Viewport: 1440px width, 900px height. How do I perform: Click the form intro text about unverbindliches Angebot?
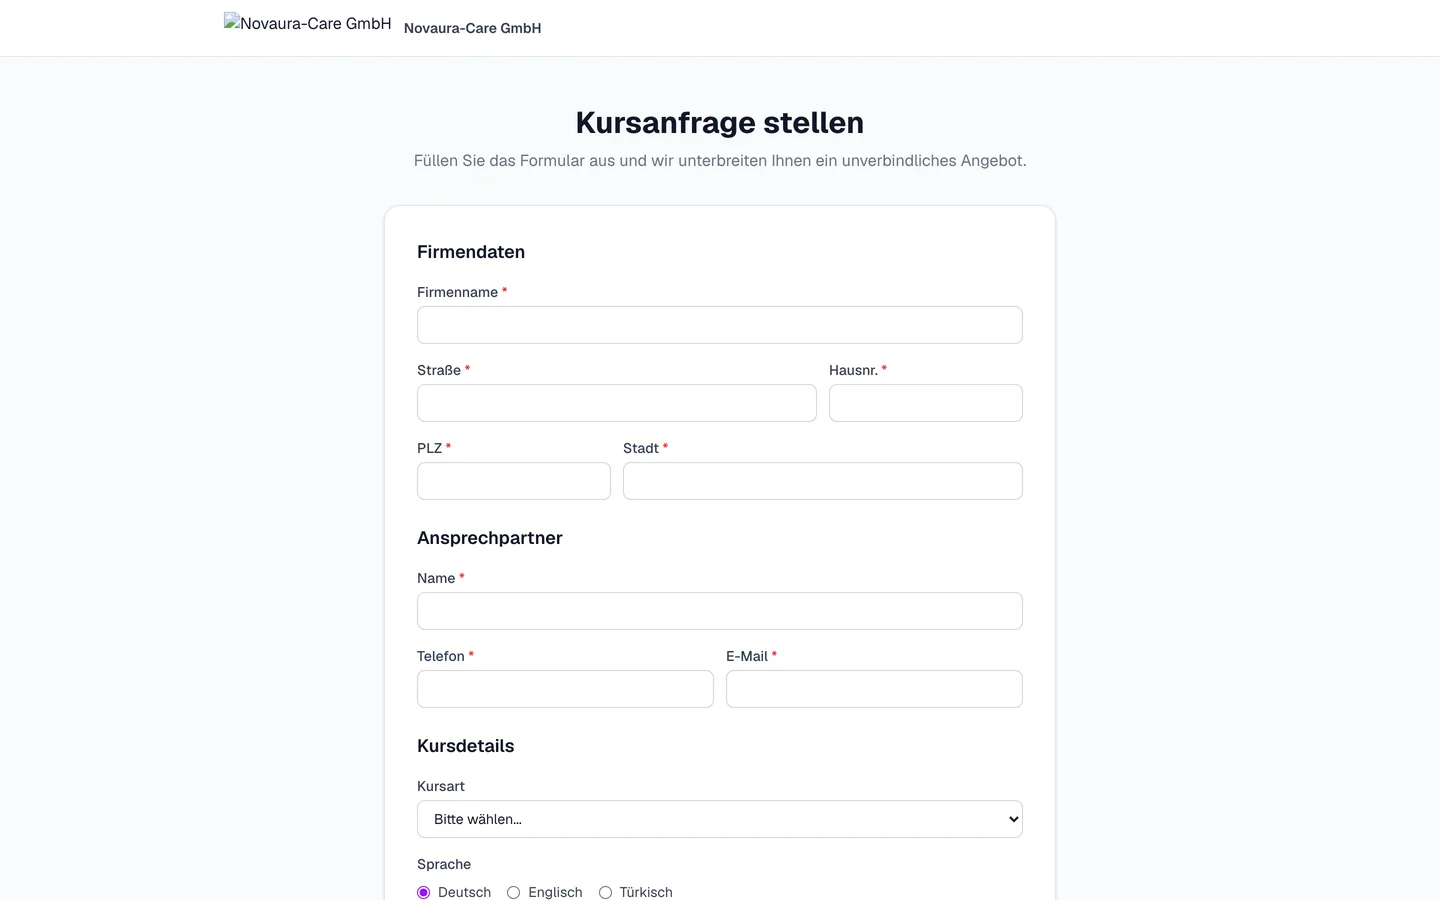tap(720, 160)
